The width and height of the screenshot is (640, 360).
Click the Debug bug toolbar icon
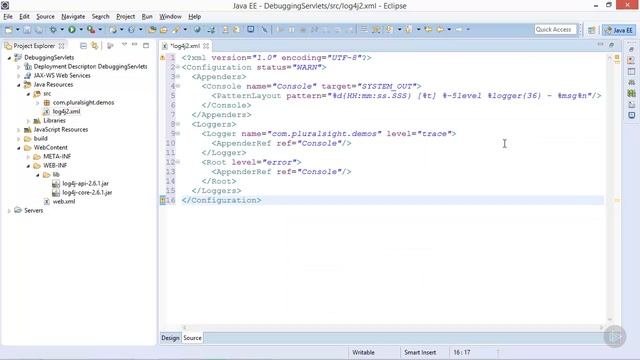pos(53,29)
